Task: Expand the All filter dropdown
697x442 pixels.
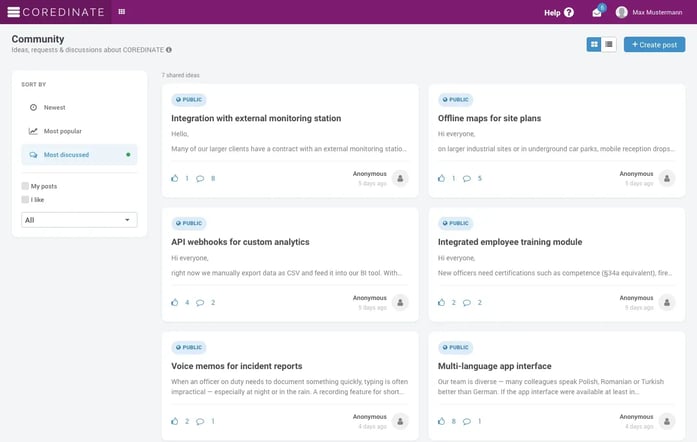Action: pos(79,220)
